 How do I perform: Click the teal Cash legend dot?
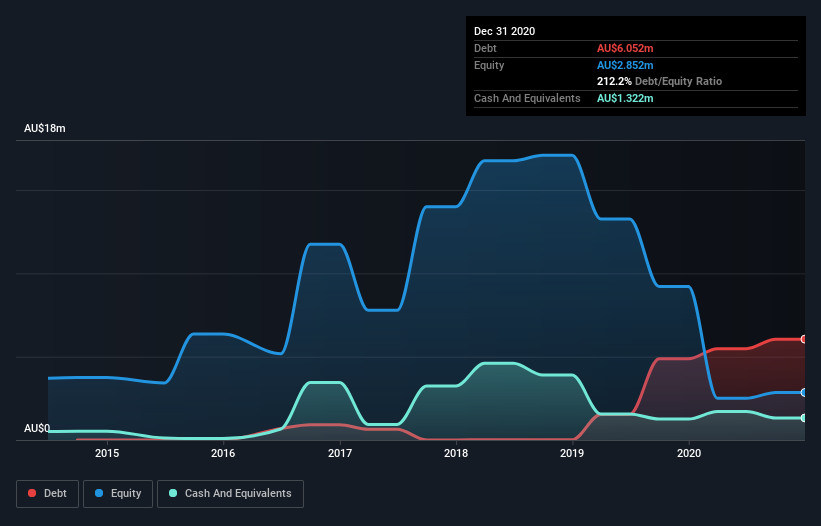[173, 493]
